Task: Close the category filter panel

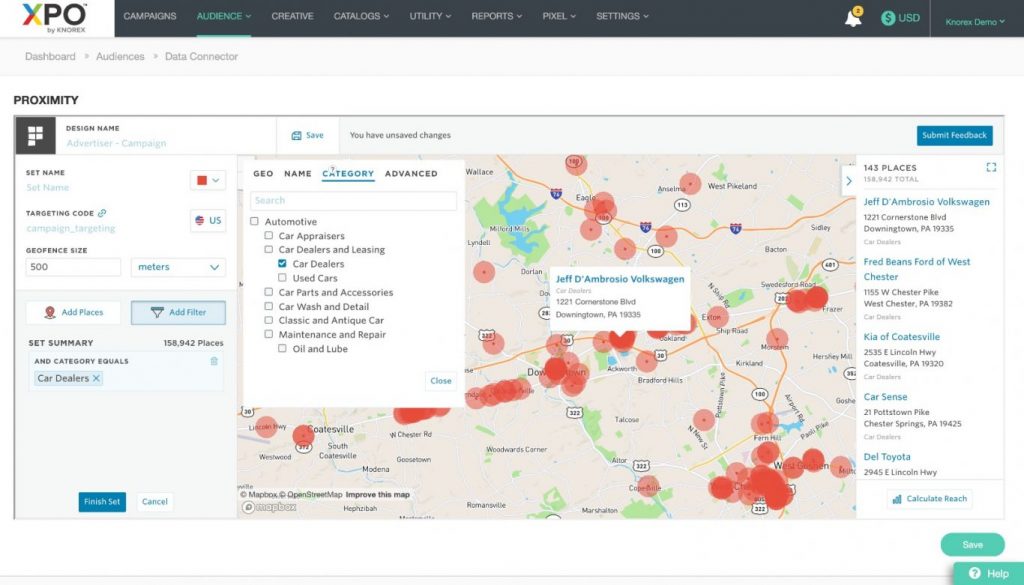Action: [441, 381]
